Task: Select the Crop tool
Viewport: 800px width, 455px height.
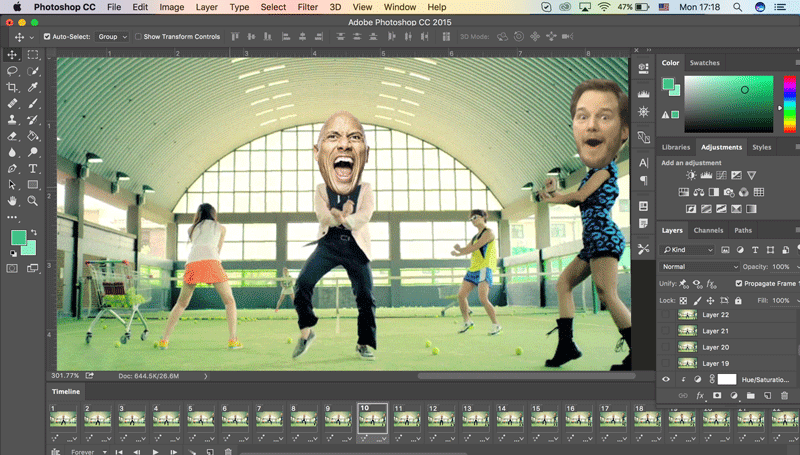Action: click(x=12, y=87)
